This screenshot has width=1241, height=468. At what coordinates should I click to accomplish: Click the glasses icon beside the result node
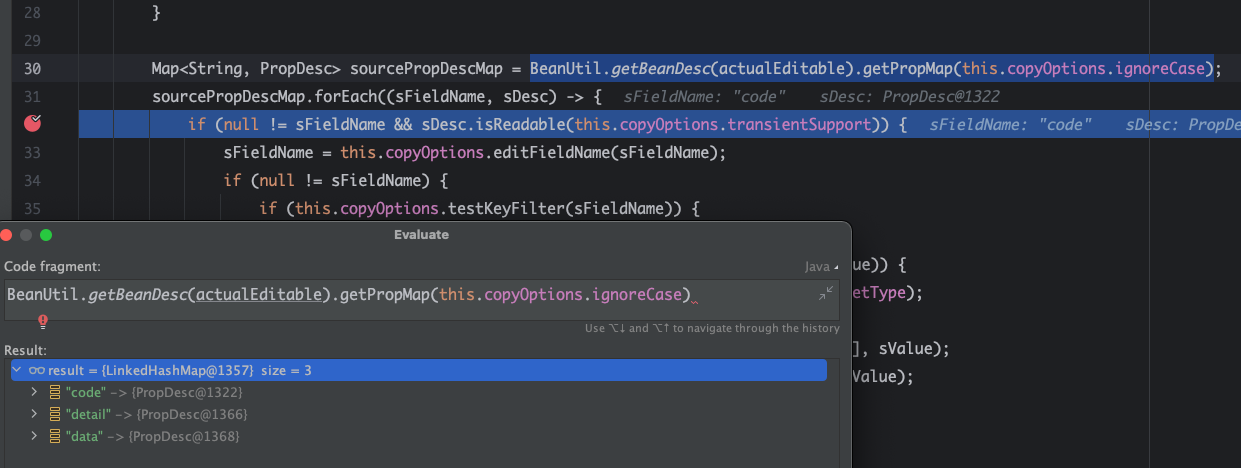[x=37, y=371]
